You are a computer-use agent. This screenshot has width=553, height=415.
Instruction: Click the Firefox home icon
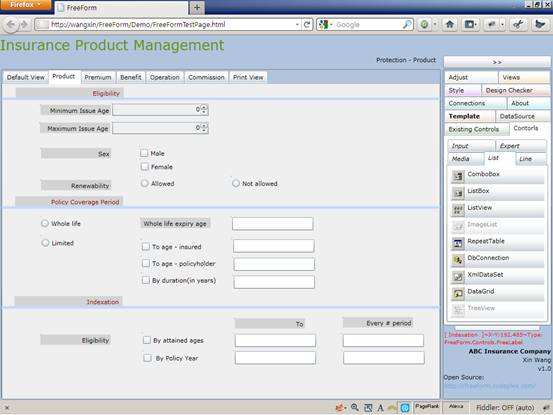pyautogui.click(x=449, y=24)
